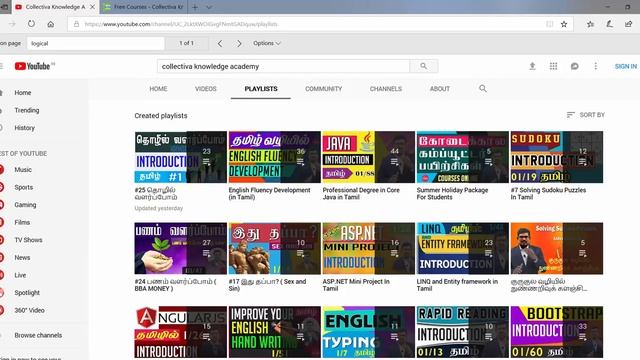
Task: Select the PLAYLISTS tab
Action: (x=261, y=89)
